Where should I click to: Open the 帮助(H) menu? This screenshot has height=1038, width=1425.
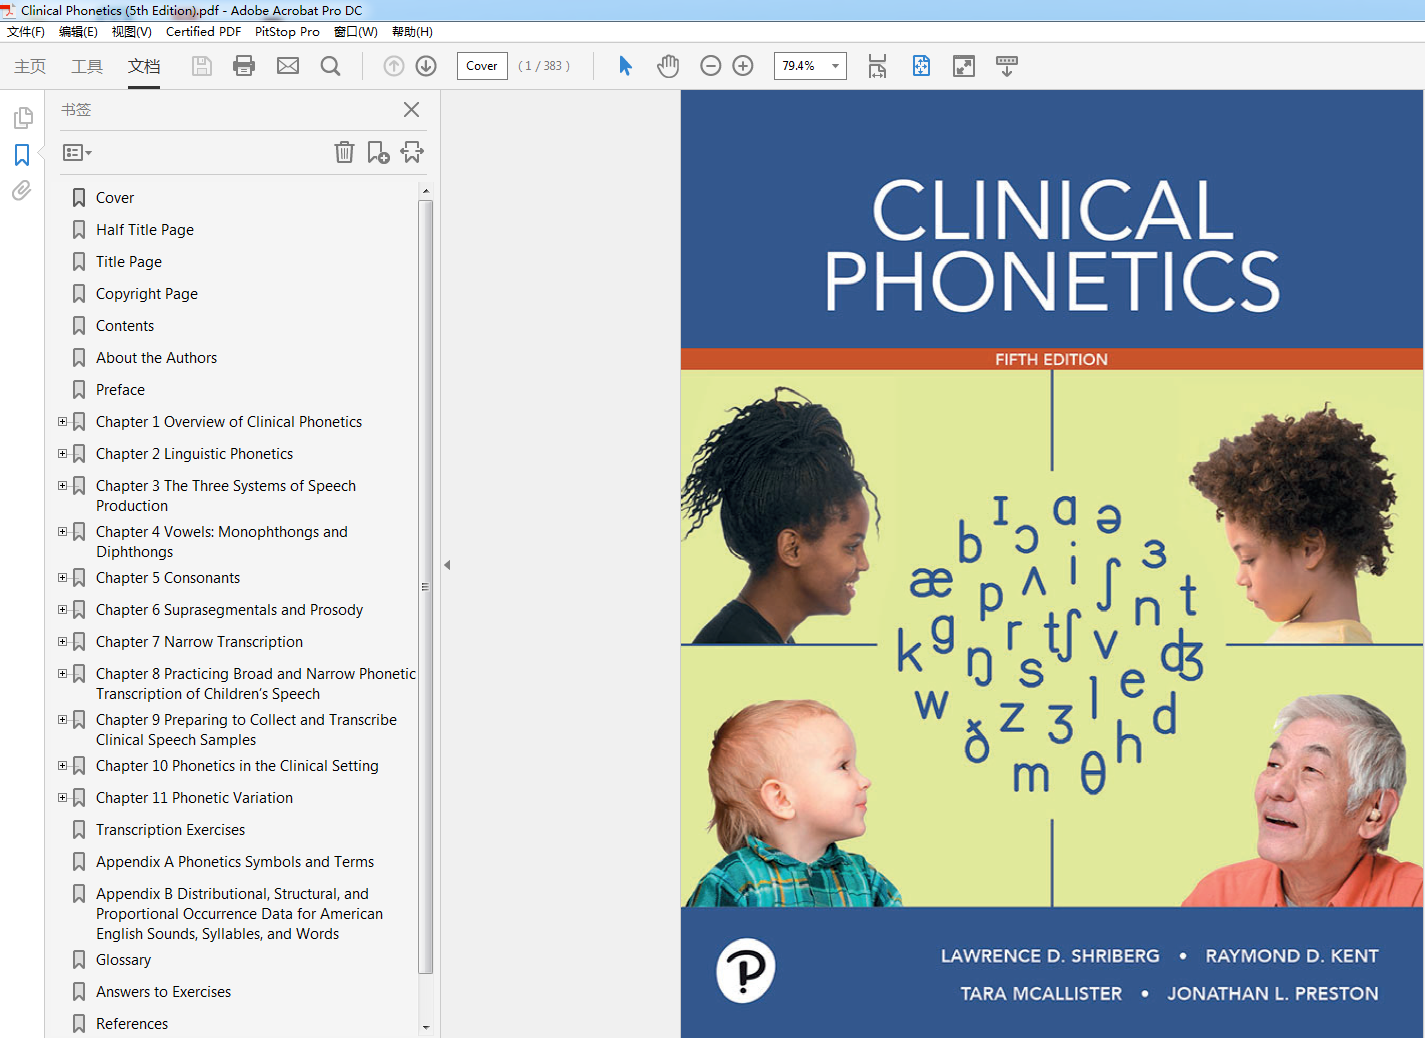[412, 32]
